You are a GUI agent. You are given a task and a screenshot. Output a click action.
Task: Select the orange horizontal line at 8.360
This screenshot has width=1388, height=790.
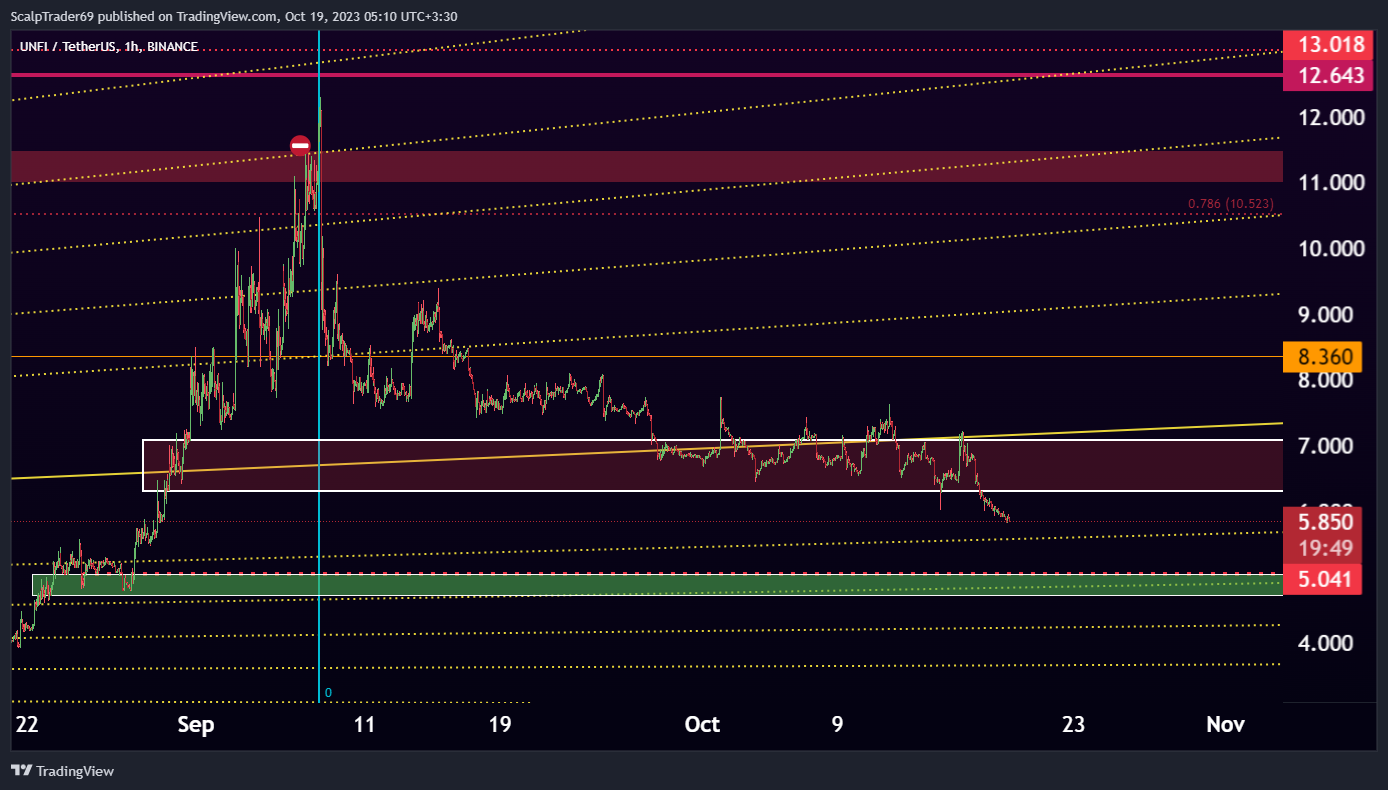646,356
